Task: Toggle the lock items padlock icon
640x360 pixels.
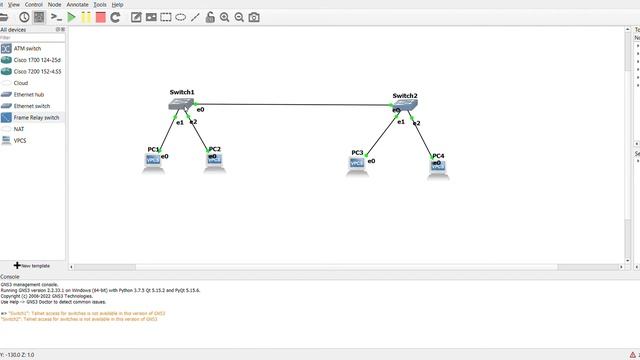Action: [x=210, y=17]
